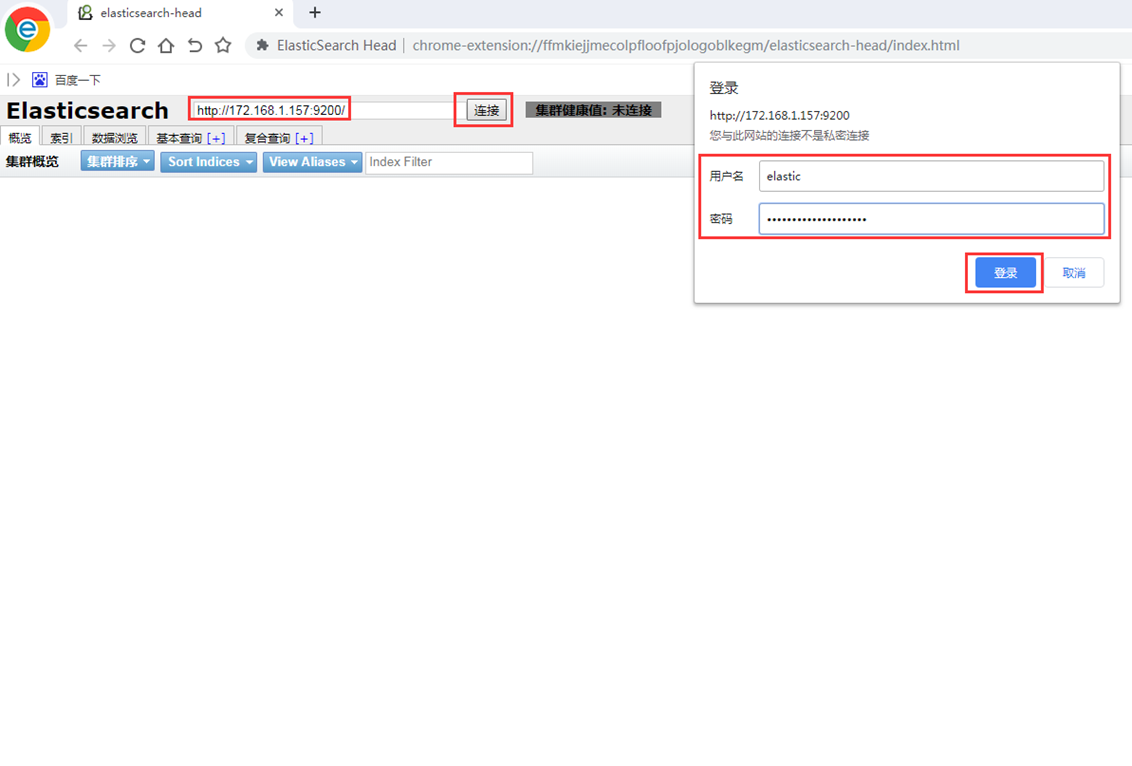This screenshot has height=766, width=1132.
Task: Click the 集群概览 label
Action: (x=32, y=162)
